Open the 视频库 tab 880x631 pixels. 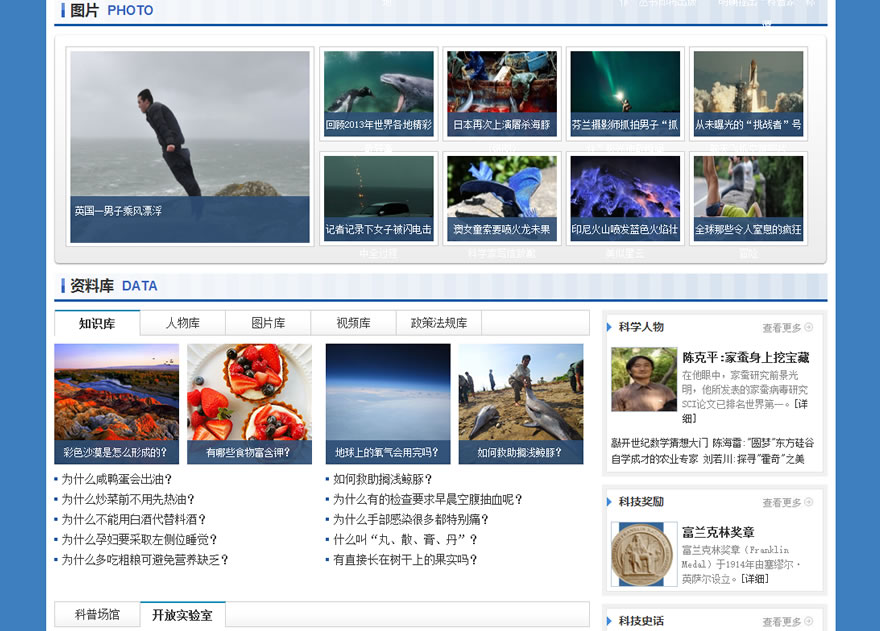354,323
